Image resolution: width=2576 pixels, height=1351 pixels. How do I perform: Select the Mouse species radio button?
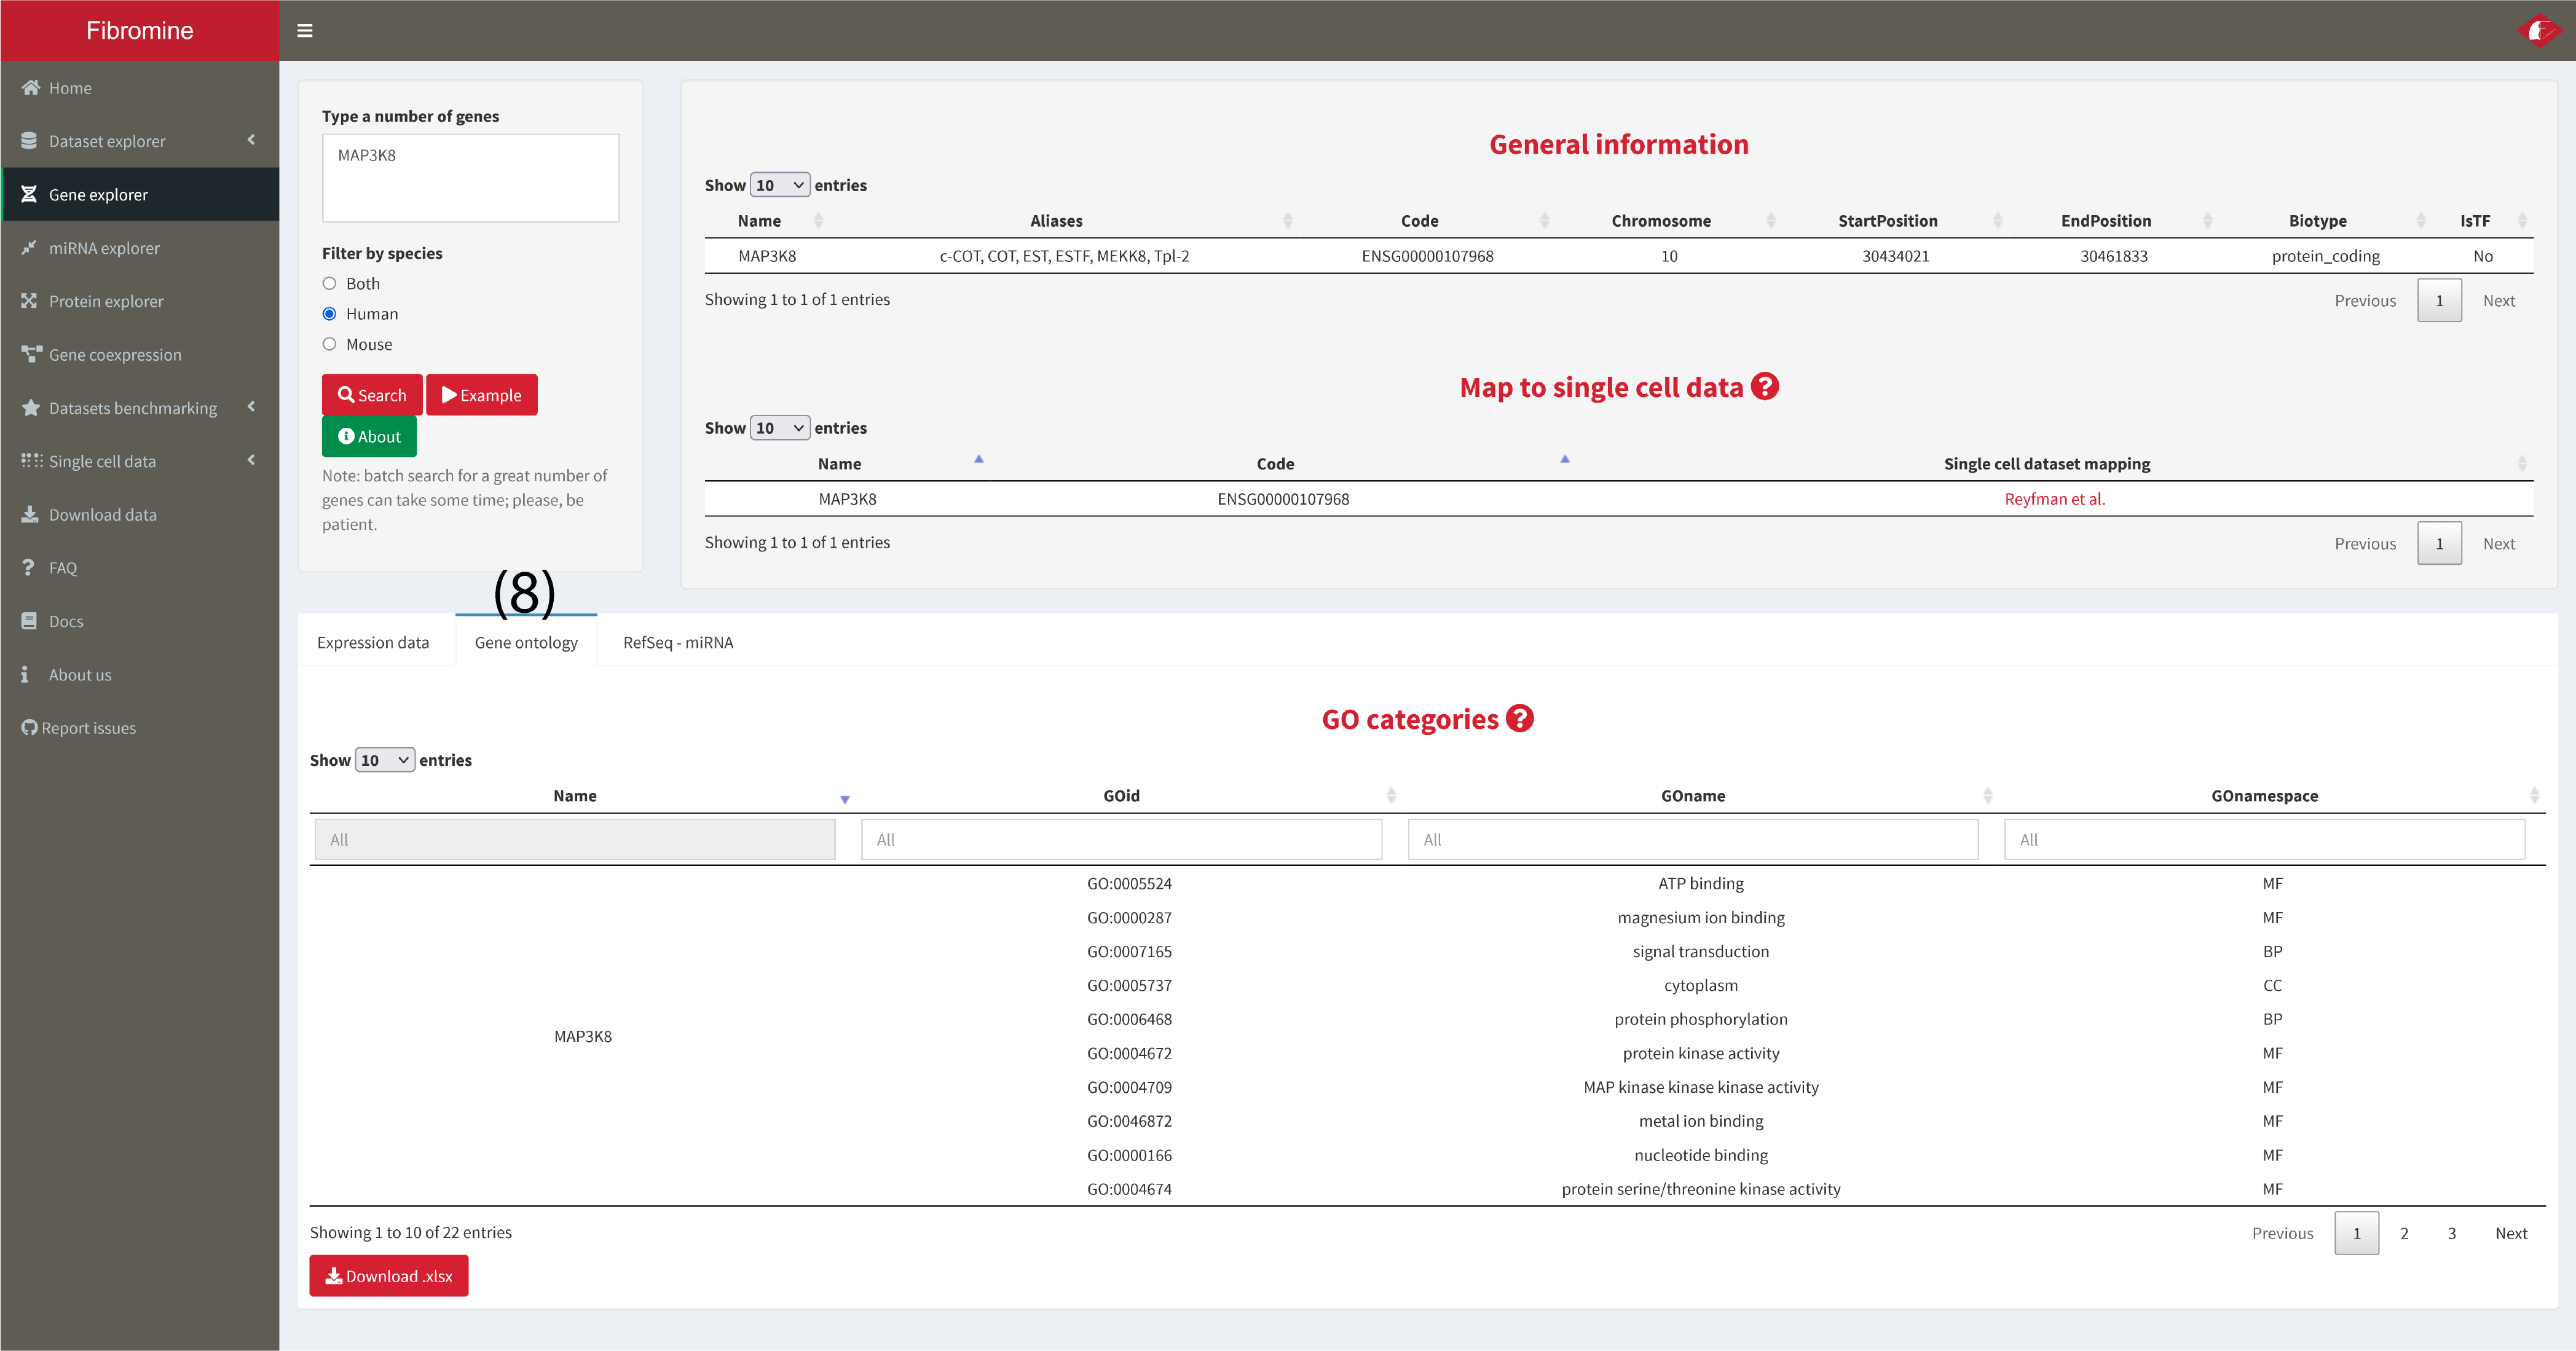[x=329, y=344]
